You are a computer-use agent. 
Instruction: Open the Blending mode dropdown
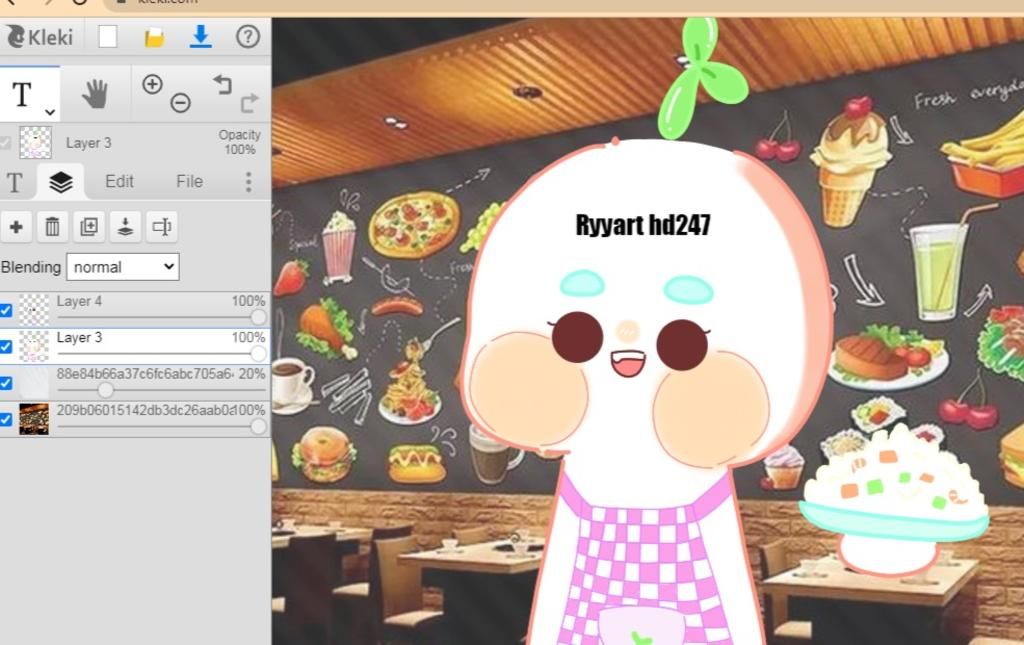coord(123,267)
